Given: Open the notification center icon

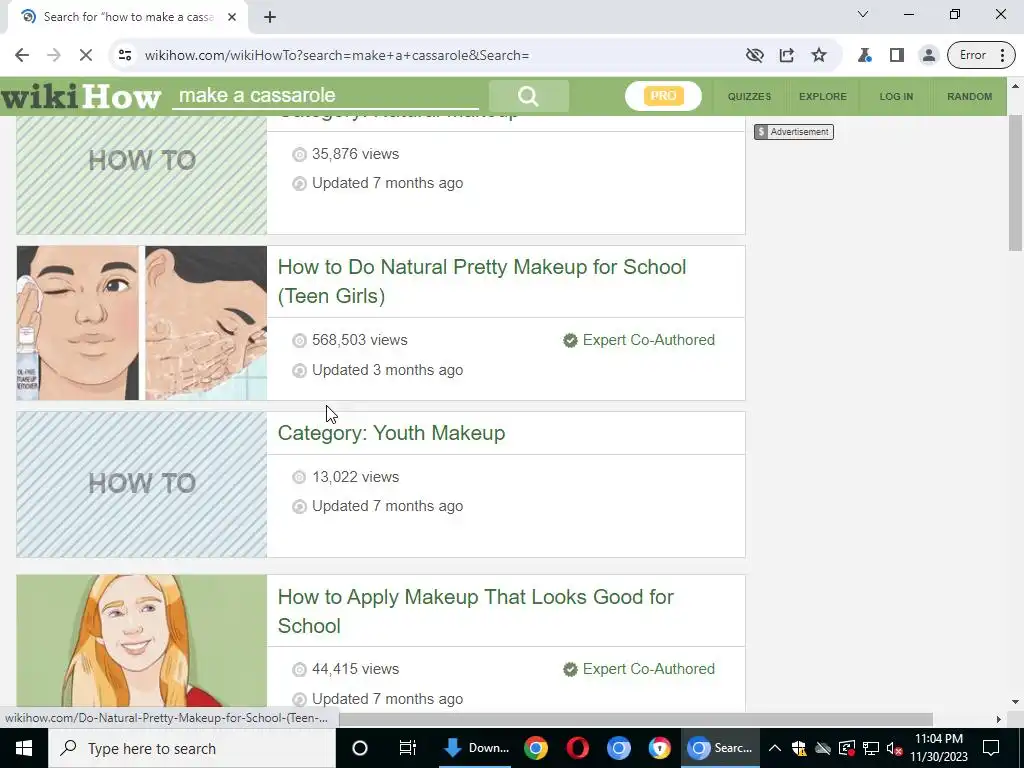Looking at the screenshot, I should point(991,748).
